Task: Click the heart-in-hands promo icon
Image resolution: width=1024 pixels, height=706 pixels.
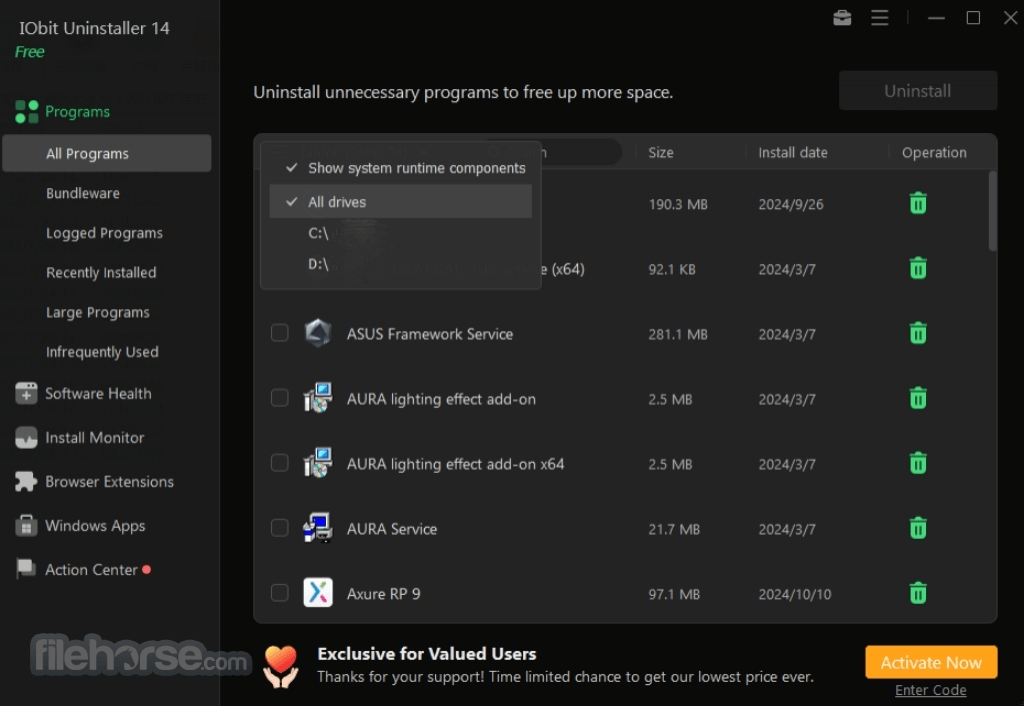Action: click(281, 666)
